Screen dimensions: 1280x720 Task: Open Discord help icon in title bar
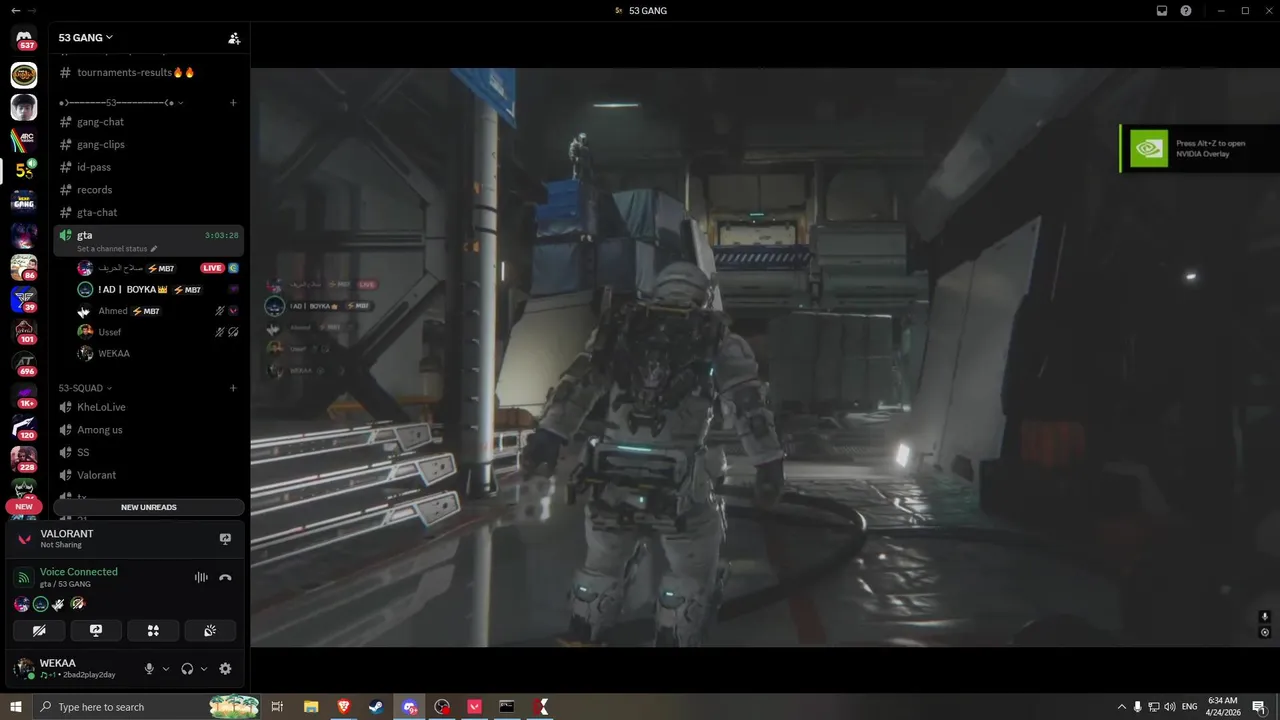coord(1186,11)
